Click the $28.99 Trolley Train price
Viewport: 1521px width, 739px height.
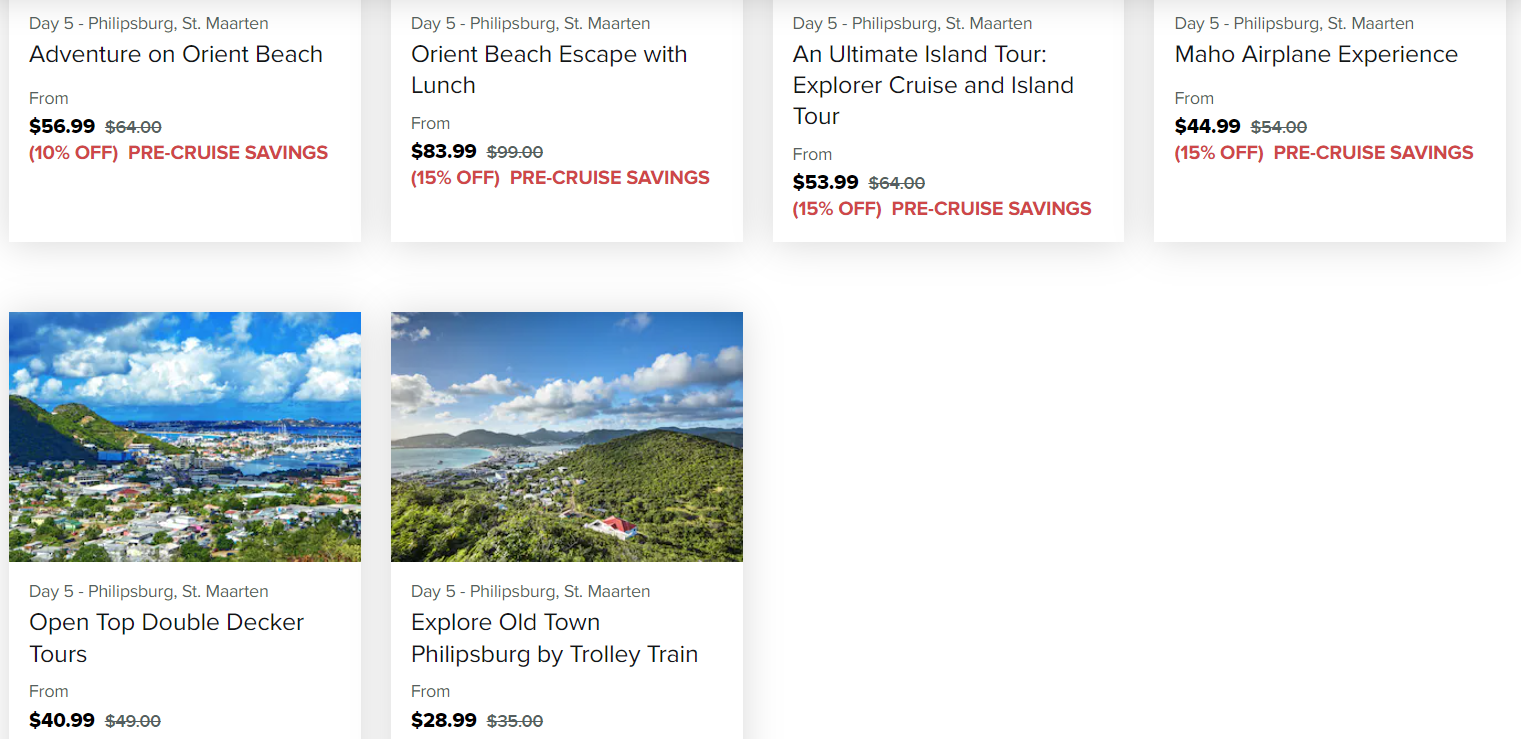[x=444, y=719]
